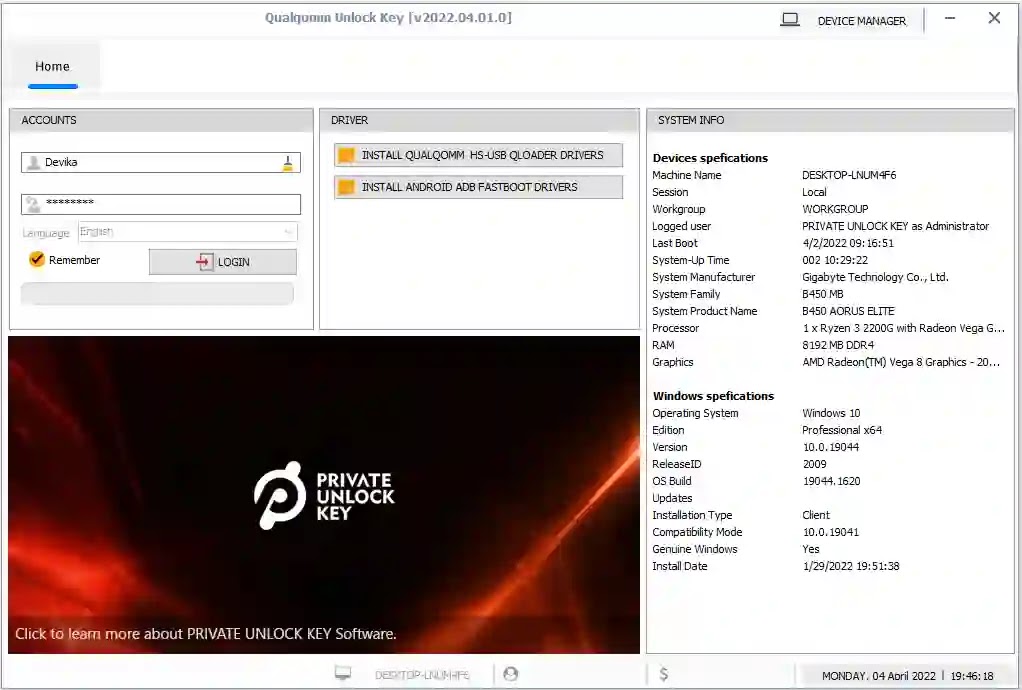Select OS Build value 19044.1620

(831, 481)
